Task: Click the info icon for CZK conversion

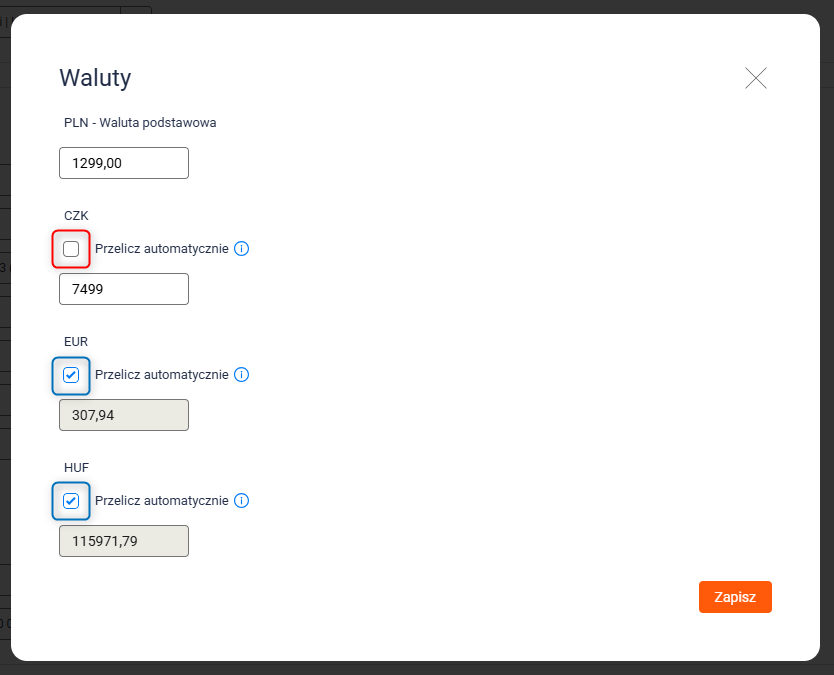Action: [241, 248]
